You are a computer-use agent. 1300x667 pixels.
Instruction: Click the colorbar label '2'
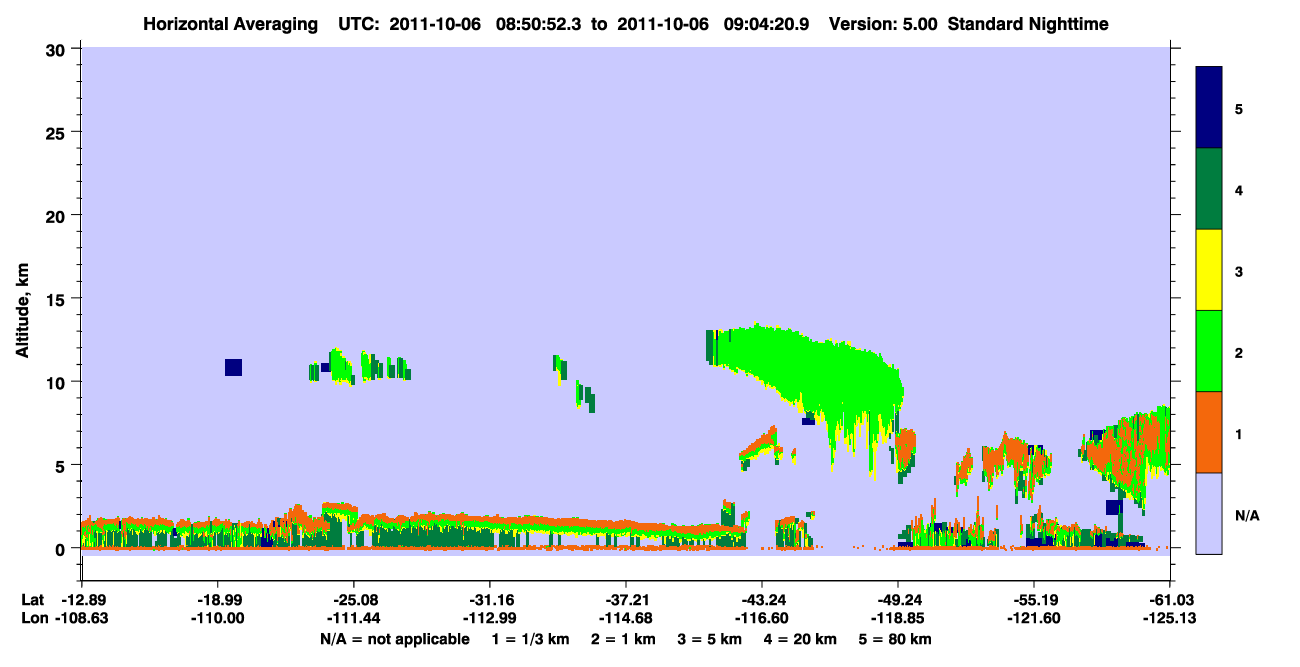(1239, 352)
